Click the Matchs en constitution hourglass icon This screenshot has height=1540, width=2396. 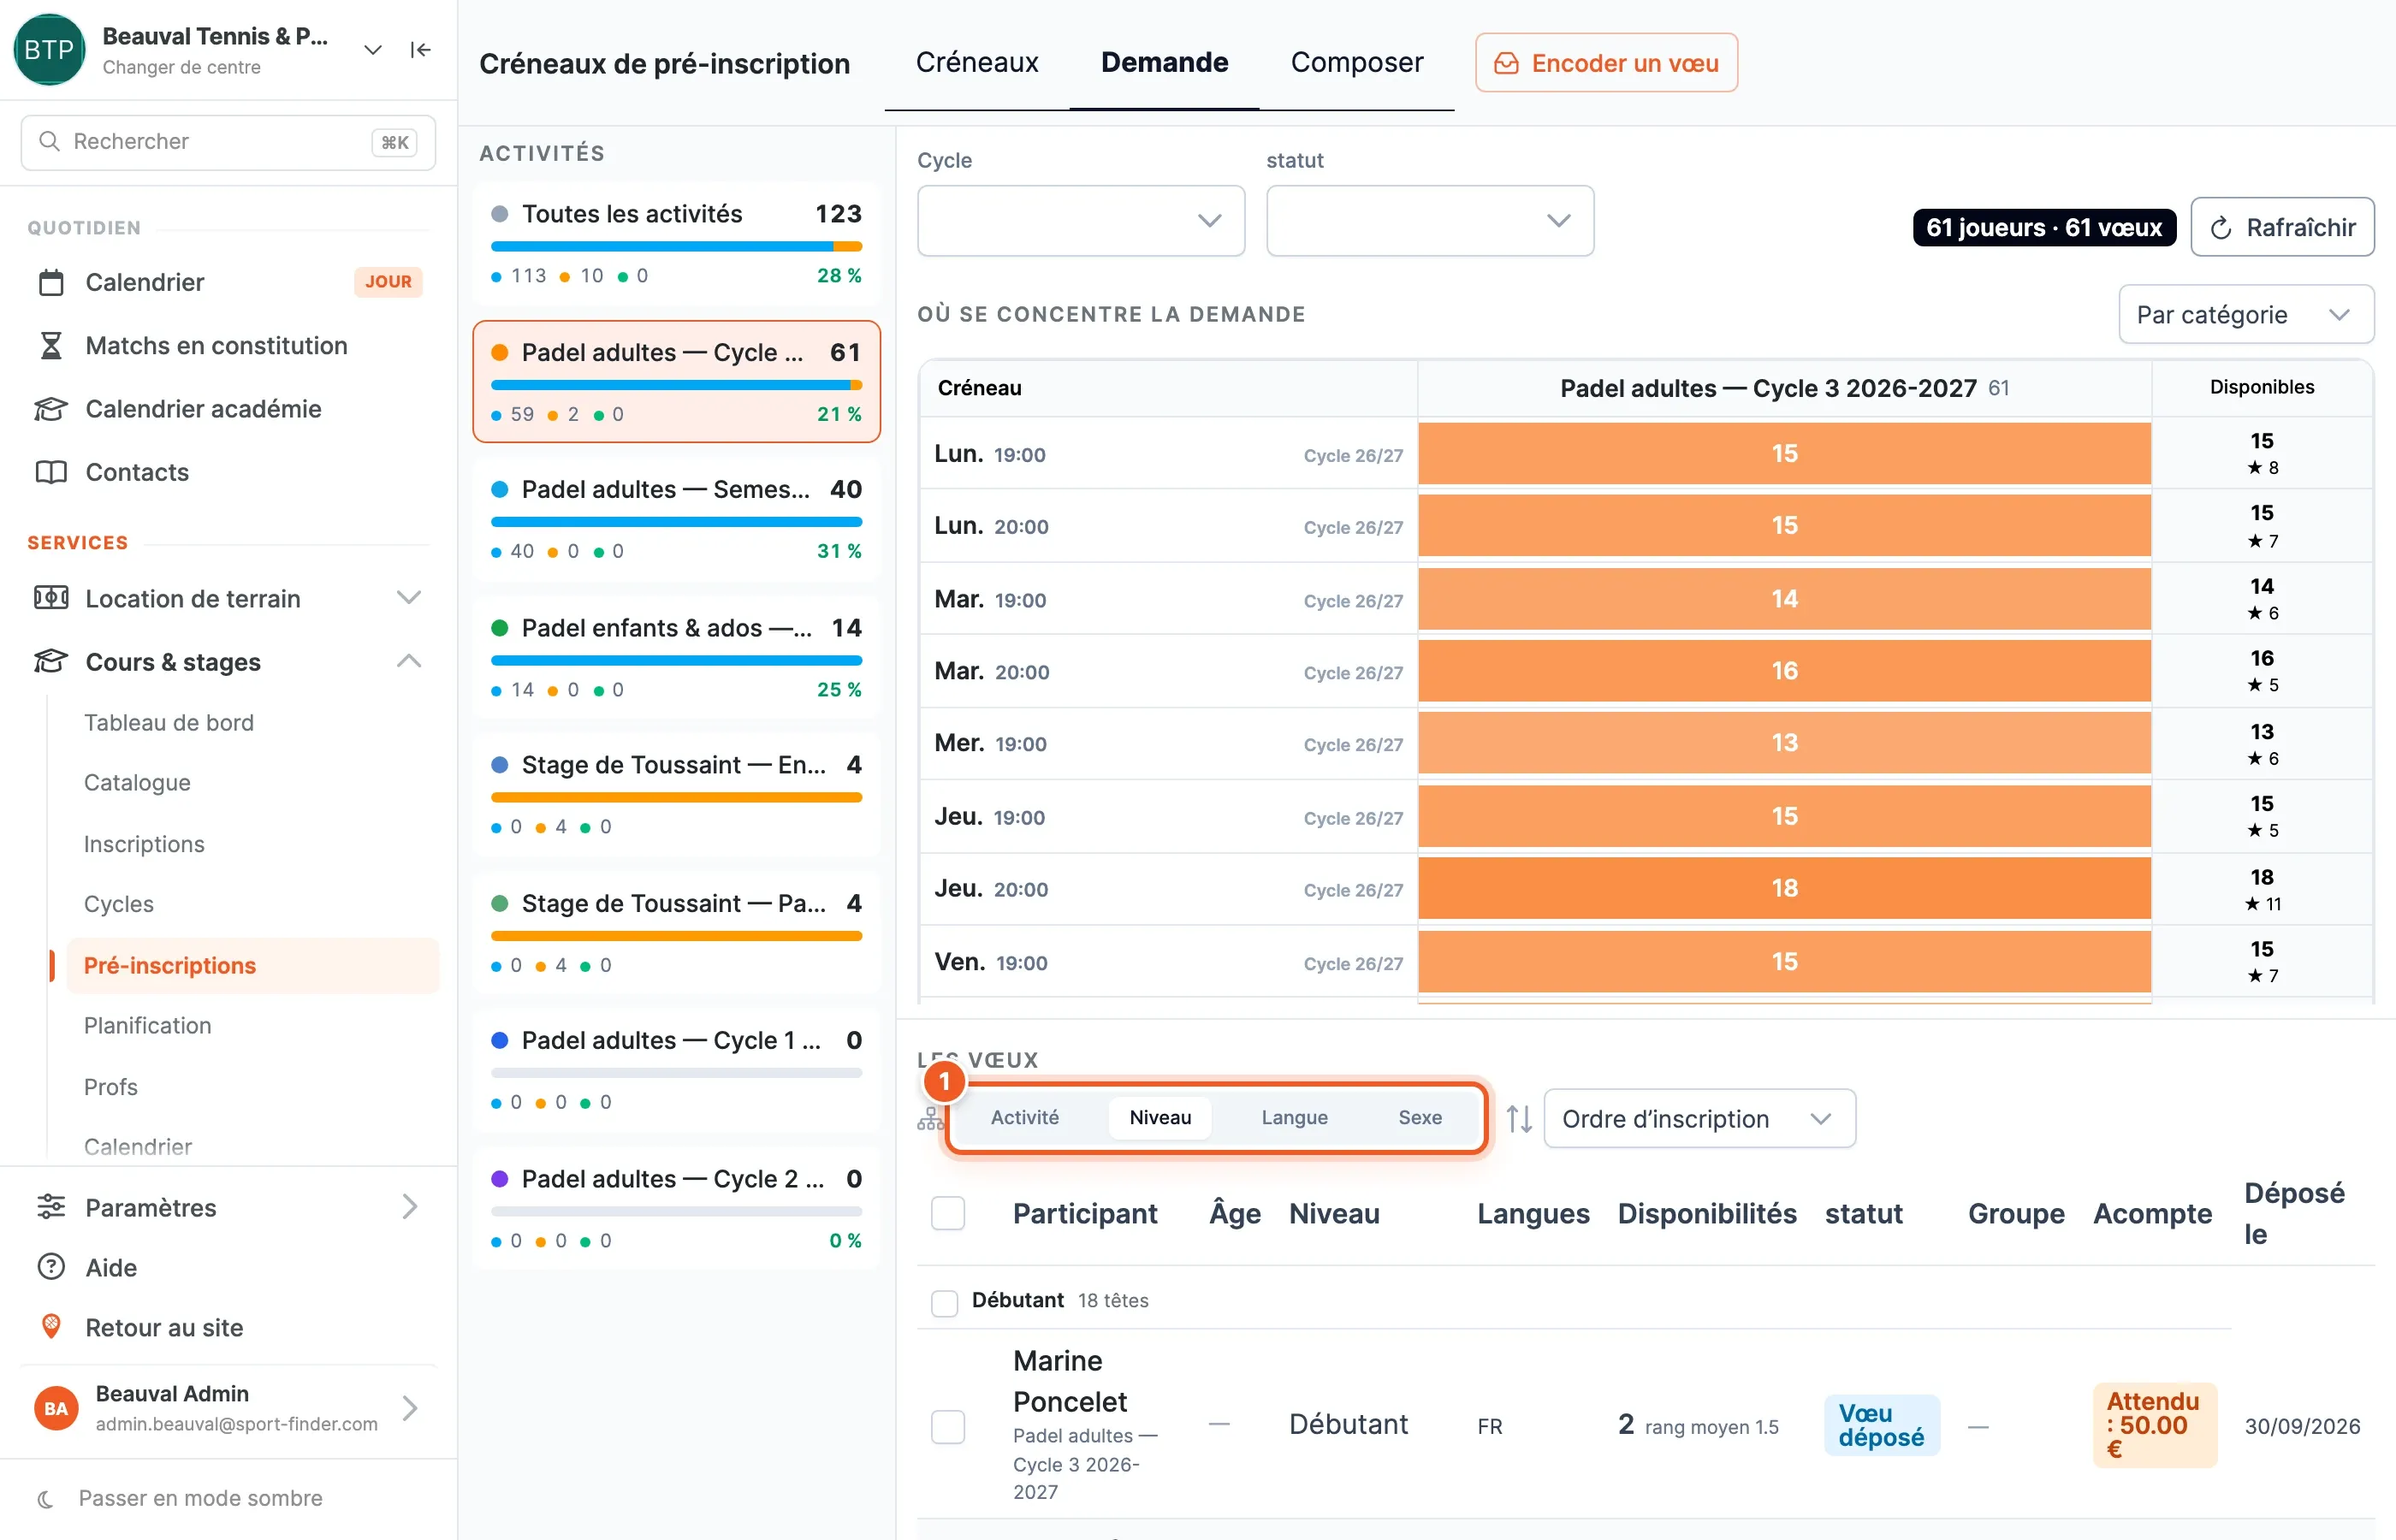(51, 346)
